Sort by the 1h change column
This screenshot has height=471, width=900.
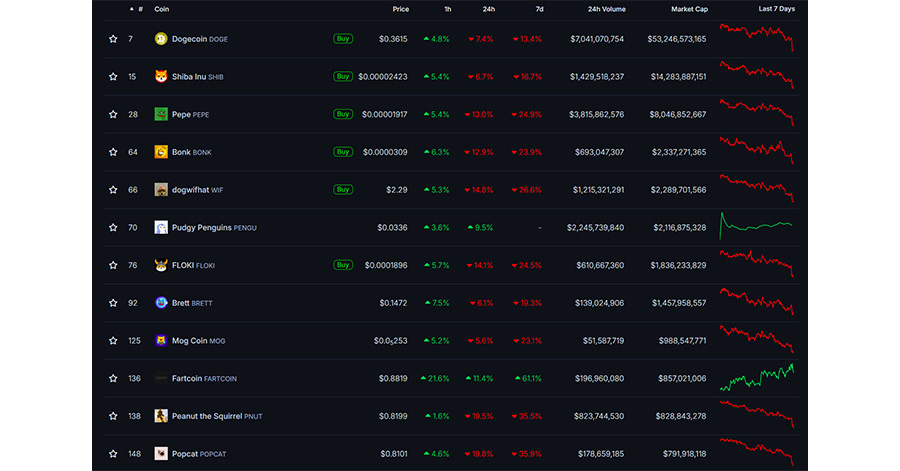tap(448, 9)
